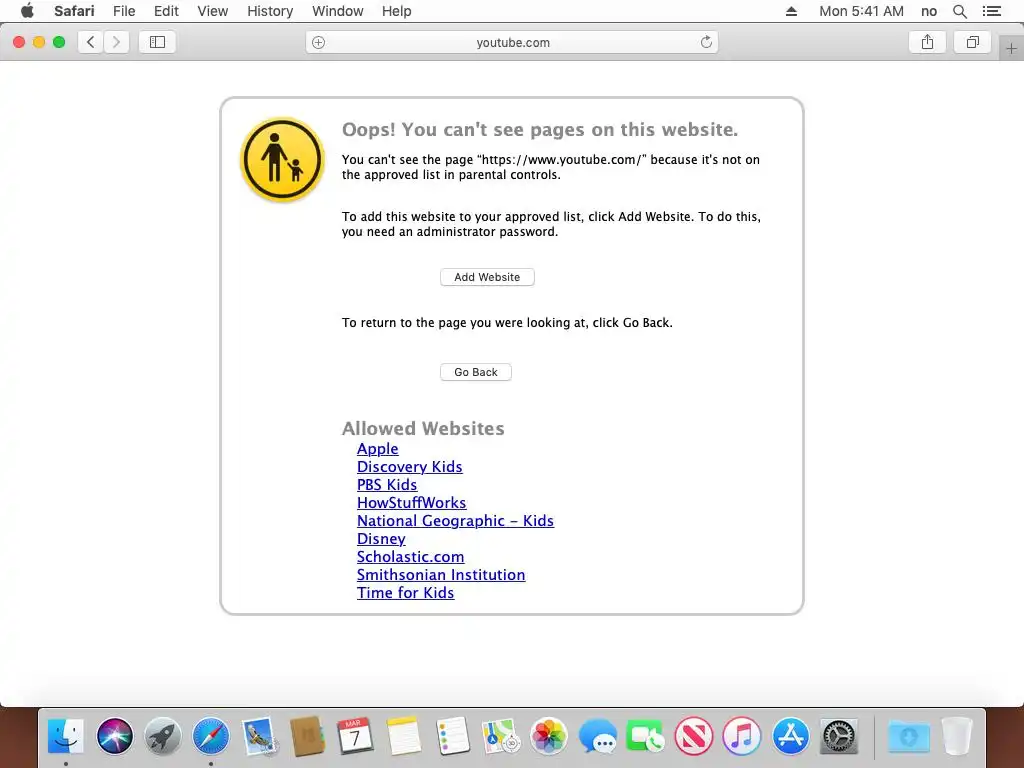Open the Time for Kids link
Screen dimensions: 1024x768
[405, 592]
